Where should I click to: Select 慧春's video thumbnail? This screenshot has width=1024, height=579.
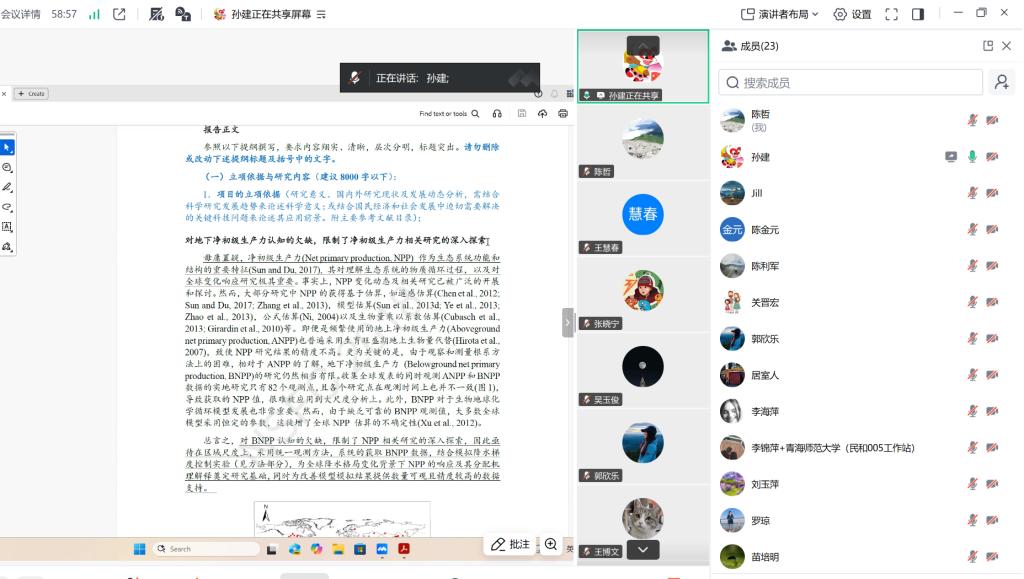tap(643, 213)
